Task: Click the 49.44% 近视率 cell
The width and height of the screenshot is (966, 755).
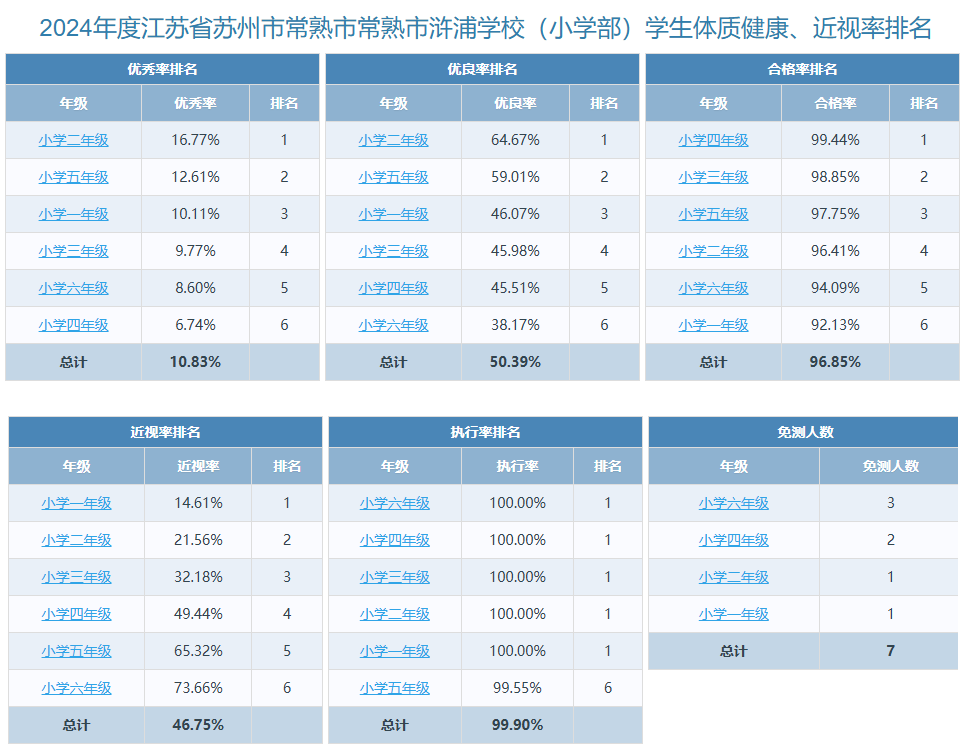Action: click(198, 614)
